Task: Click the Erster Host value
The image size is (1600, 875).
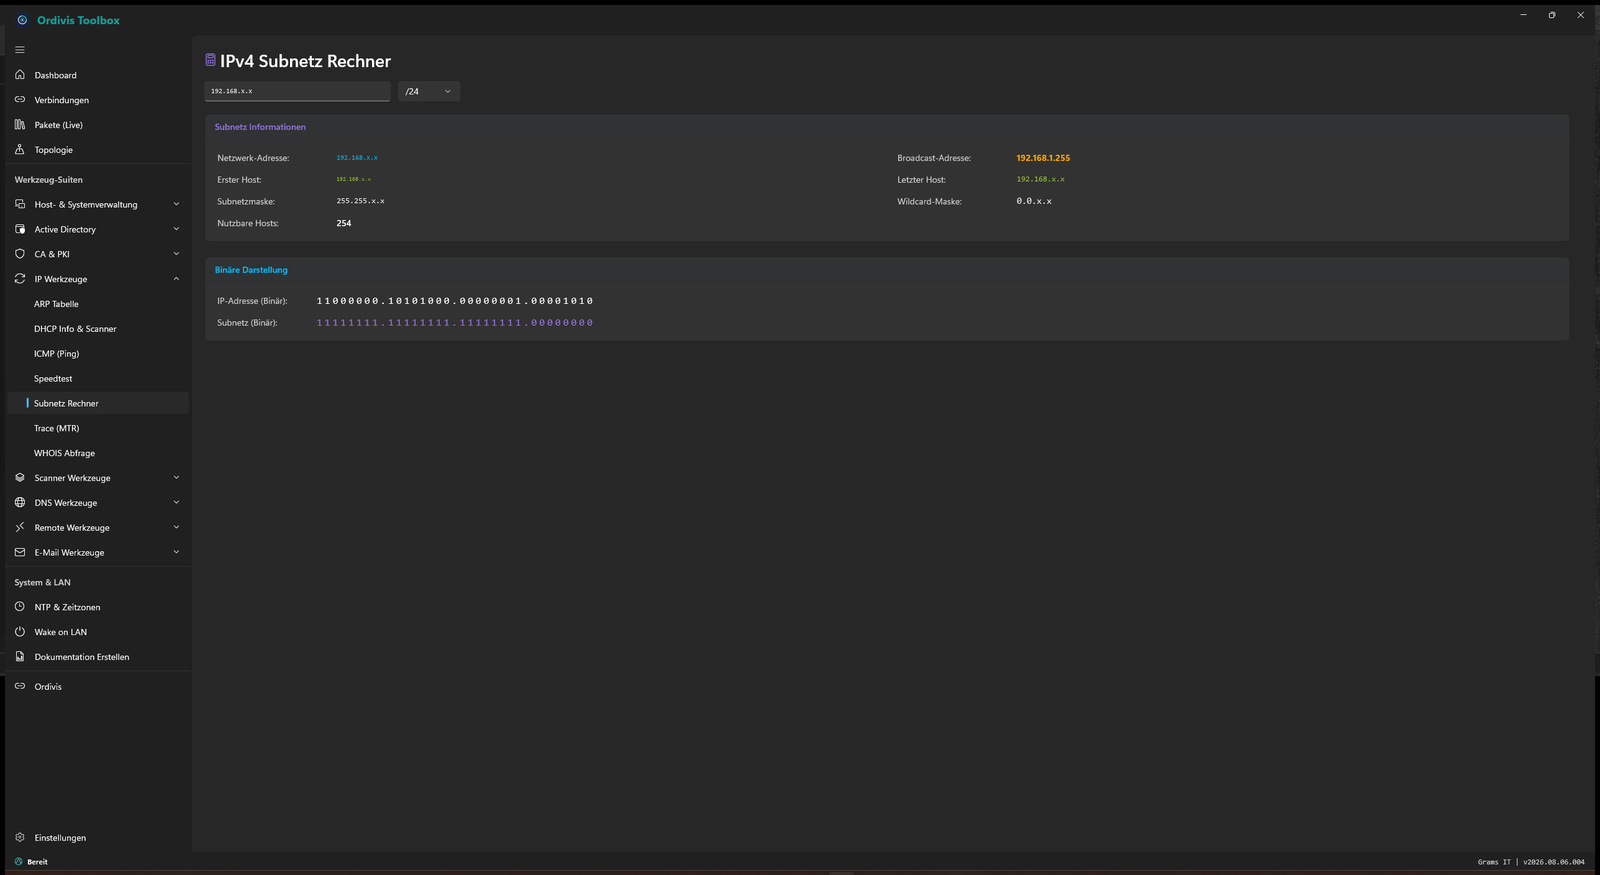Action: pyautogui.click(x=353, y=179)
